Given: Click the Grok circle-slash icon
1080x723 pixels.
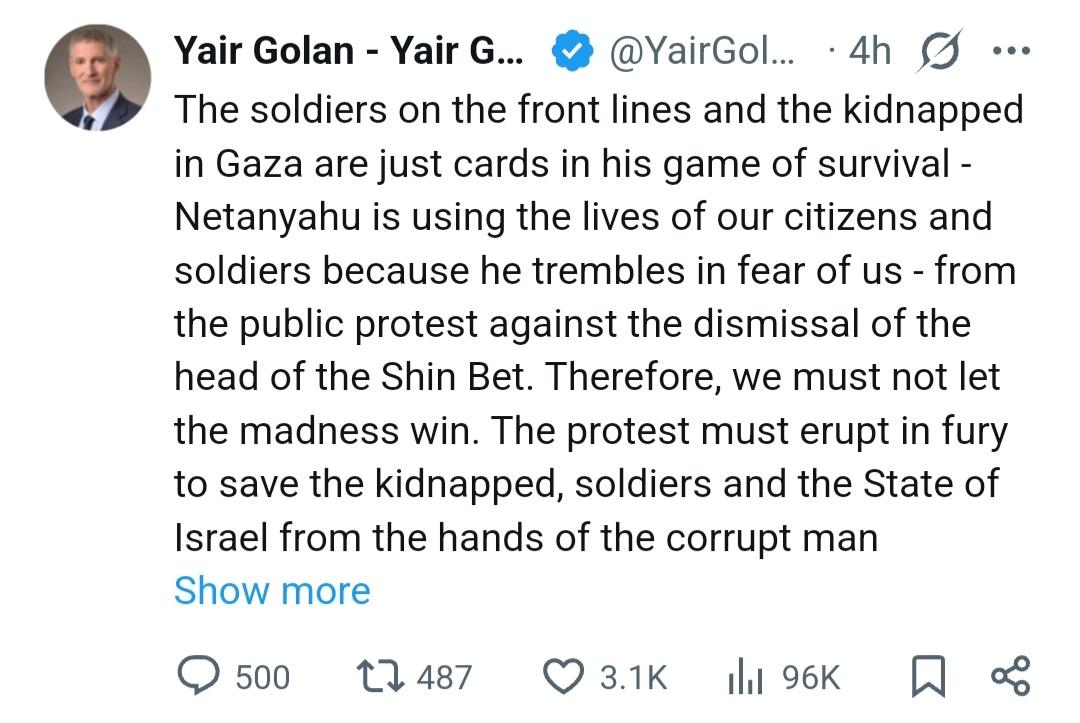Looking at the screenshot, I should click(x=939, y=51).
